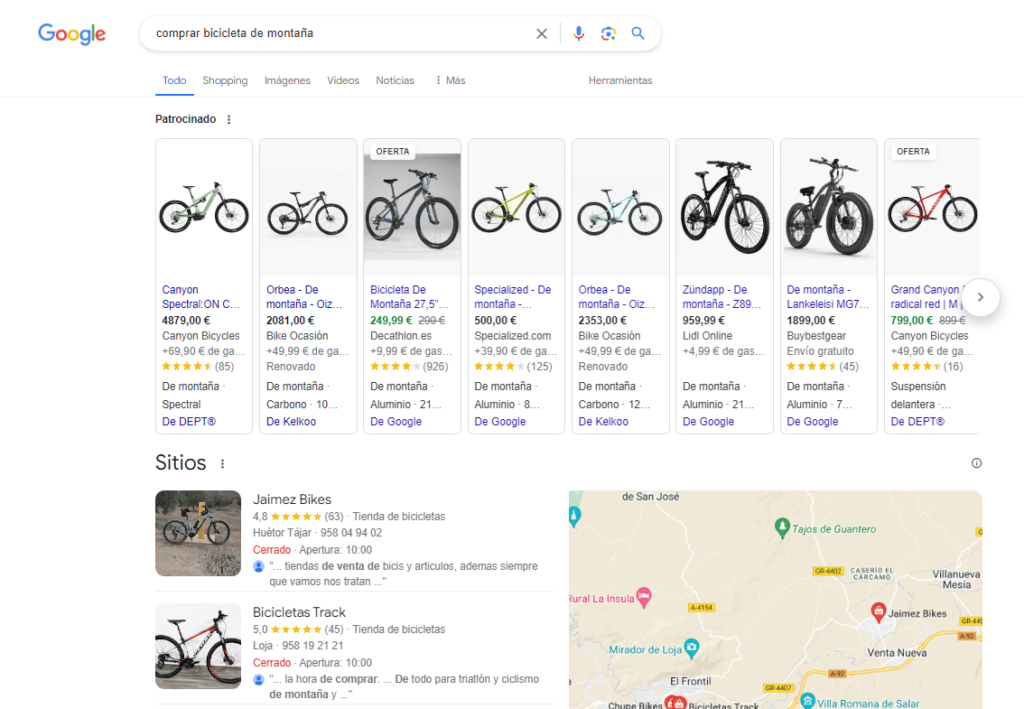Click the Sitios info icon

point(976,463)
